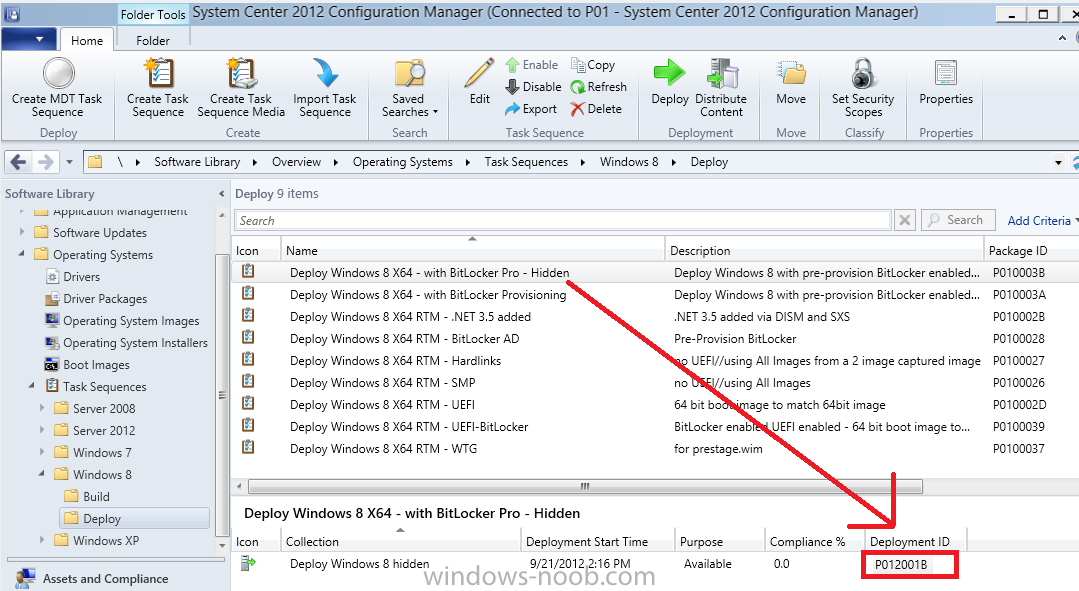Viewport: 1079px width, 591px height.
Task: Open Saved Searches dropdown
Action: click(409, 89)
